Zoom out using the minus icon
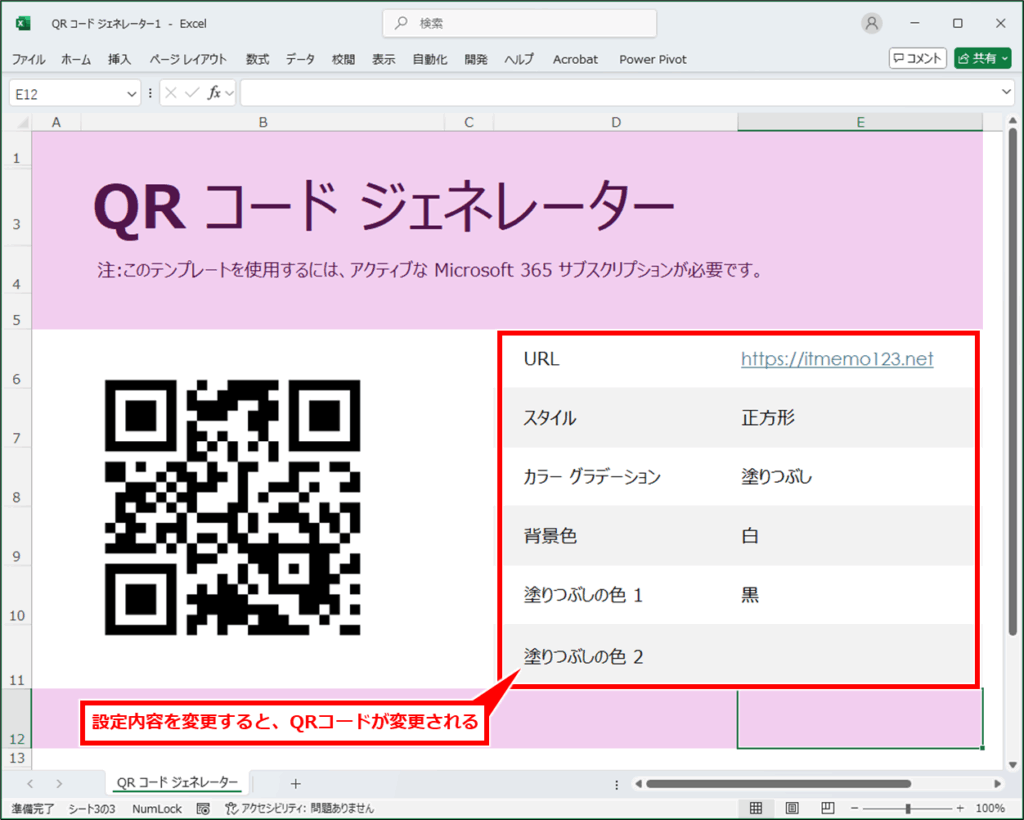The image size is (1024, 820). coord(855,807)
